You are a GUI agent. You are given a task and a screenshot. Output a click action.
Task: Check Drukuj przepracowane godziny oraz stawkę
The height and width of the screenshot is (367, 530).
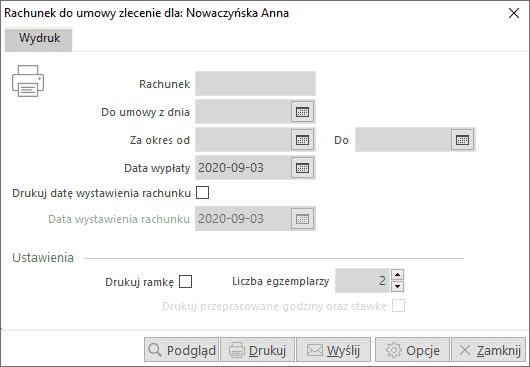399,306
